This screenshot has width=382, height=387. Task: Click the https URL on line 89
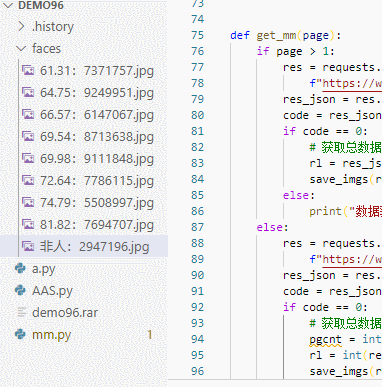pyautogui.click(x=352, y=259)
